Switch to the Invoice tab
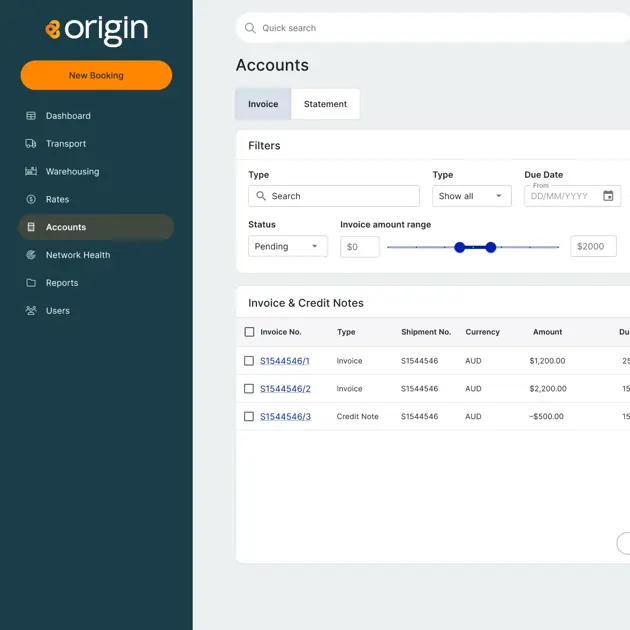630x630 pixels. tap(263, 104)
